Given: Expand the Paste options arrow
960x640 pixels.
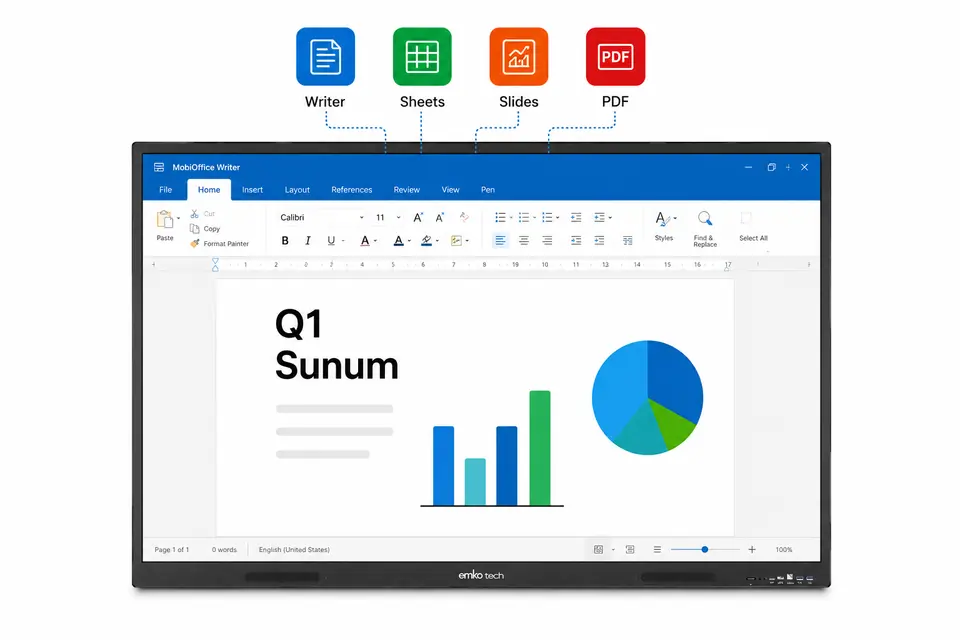Looking at the screenshot, I should tap(178, 218).
